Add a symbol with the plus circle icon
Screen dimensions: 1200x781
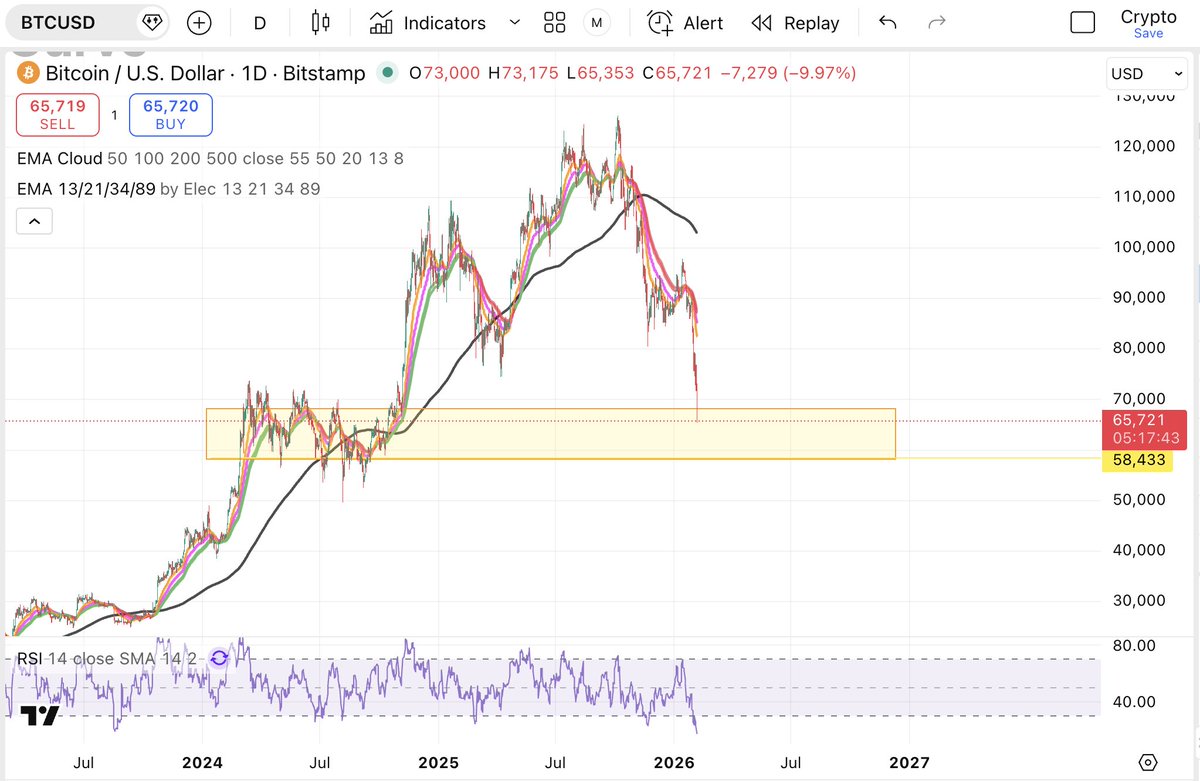(200, 22)
